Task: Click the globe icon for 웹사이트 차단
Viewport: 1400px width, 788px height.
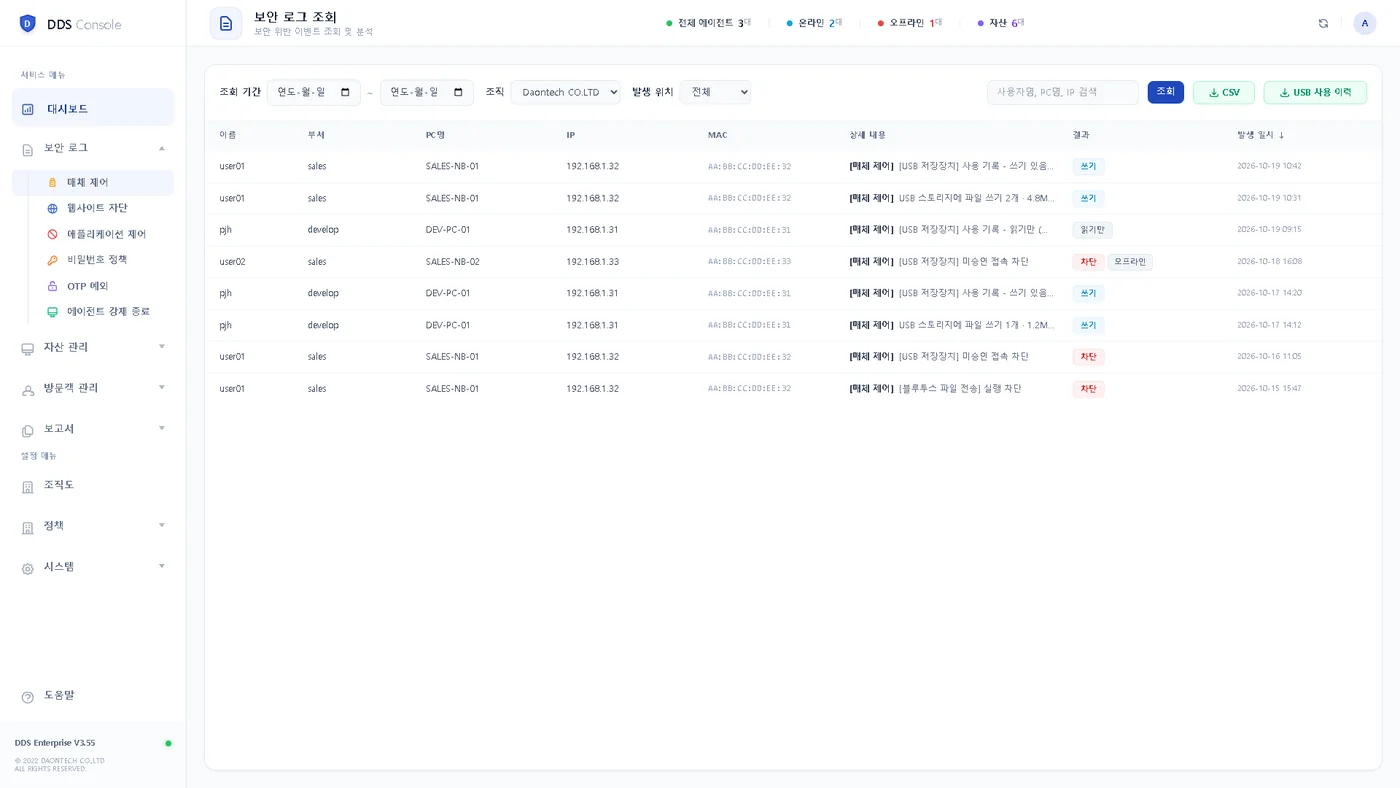Action: pyautogui.click(x=53, y=209)
